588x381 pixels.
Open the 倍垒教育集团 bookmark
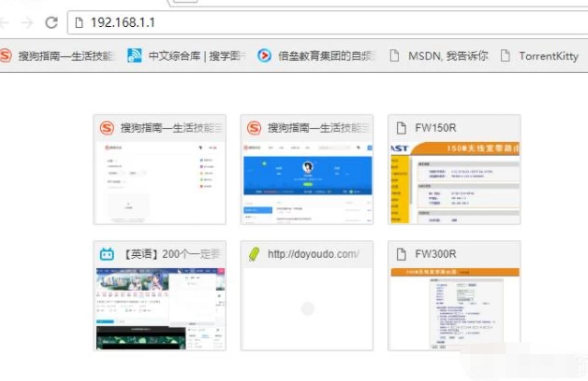click(x=317, y=56)
